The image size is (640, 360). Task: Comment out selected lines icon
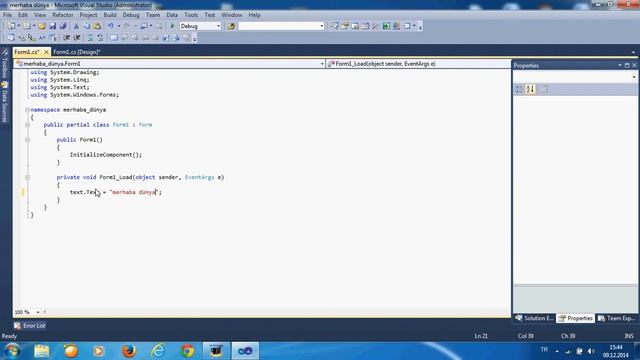click(x=90, y=38)
